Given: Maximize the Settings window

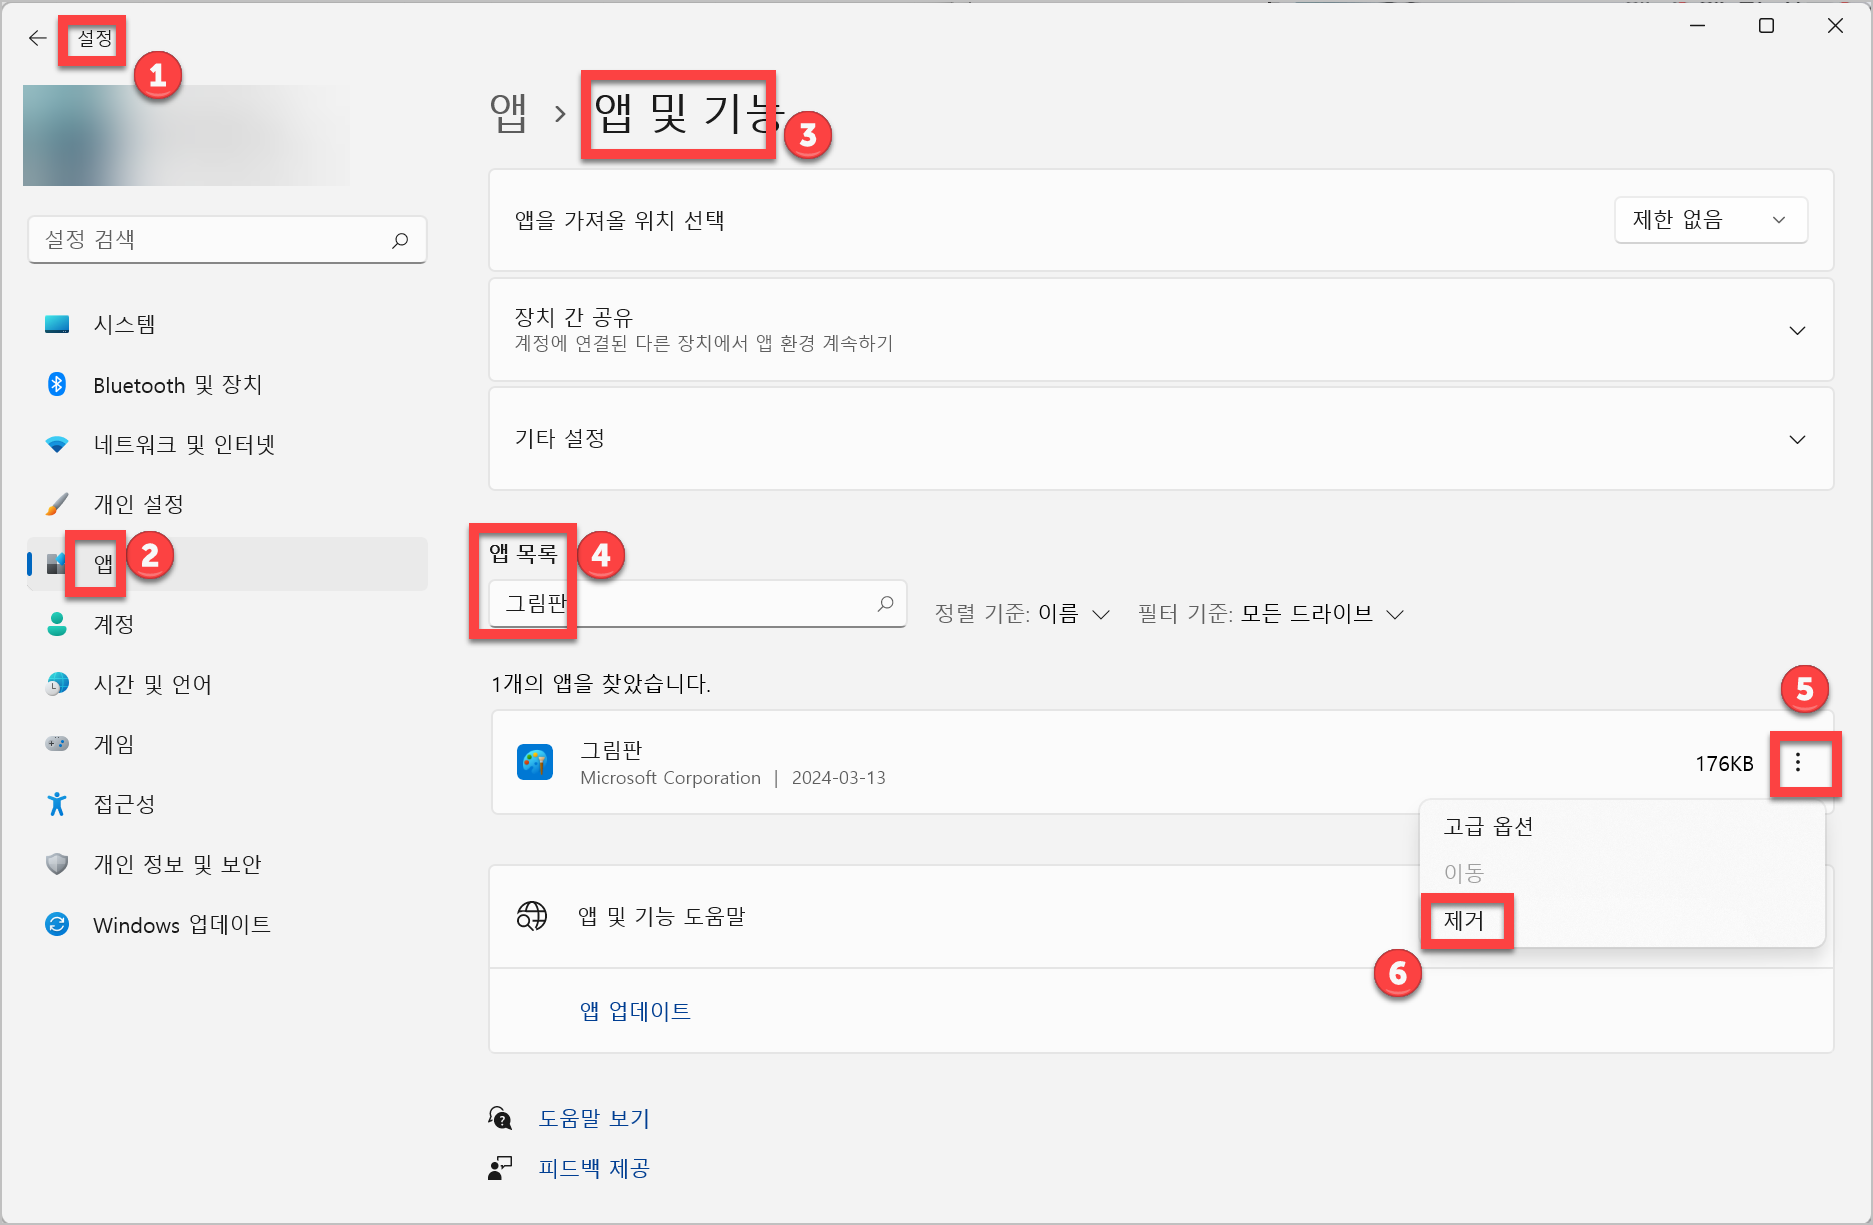Looking at the screenshot, I should (x=1767, y=26).
